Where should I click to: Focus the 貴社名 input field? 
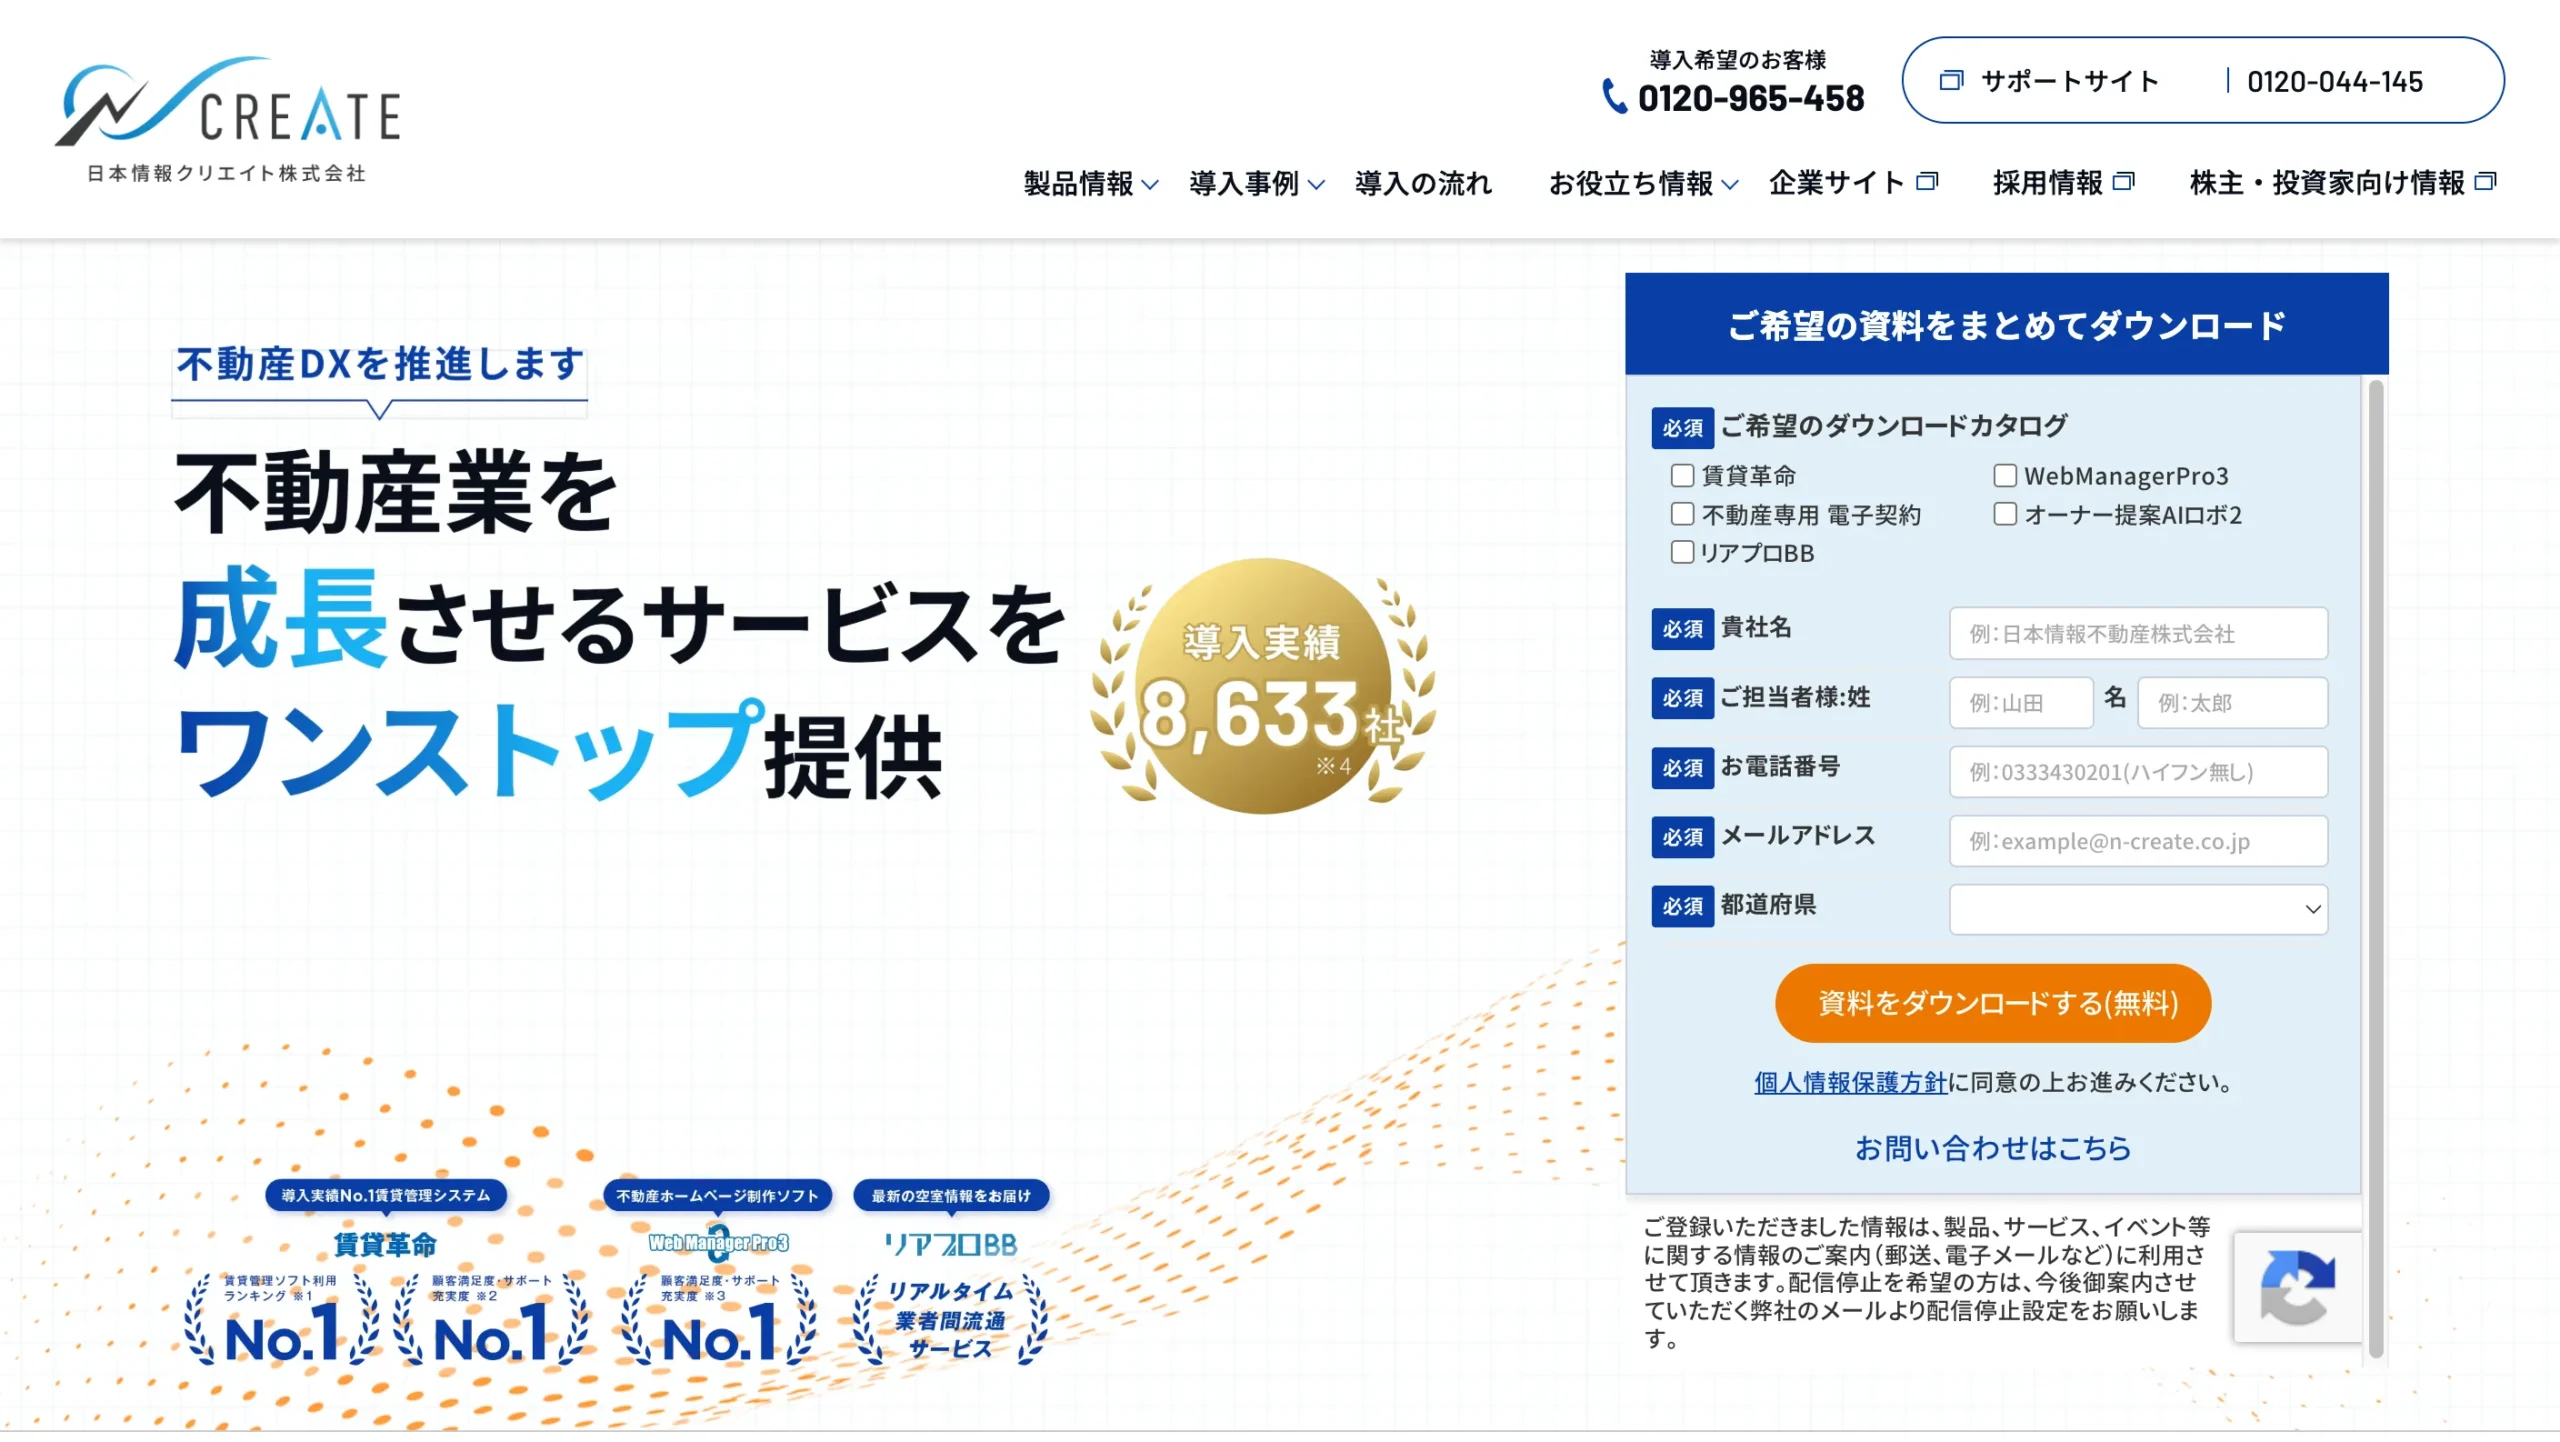(x=2138, y=633)
